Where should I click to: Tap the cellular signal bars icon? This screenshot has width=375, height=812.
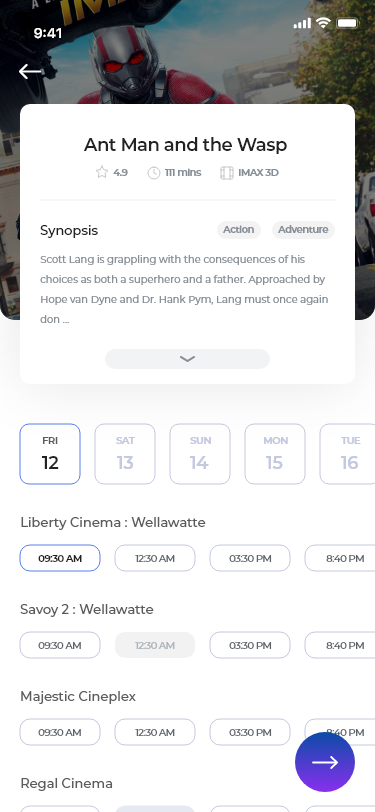point(302,23)
